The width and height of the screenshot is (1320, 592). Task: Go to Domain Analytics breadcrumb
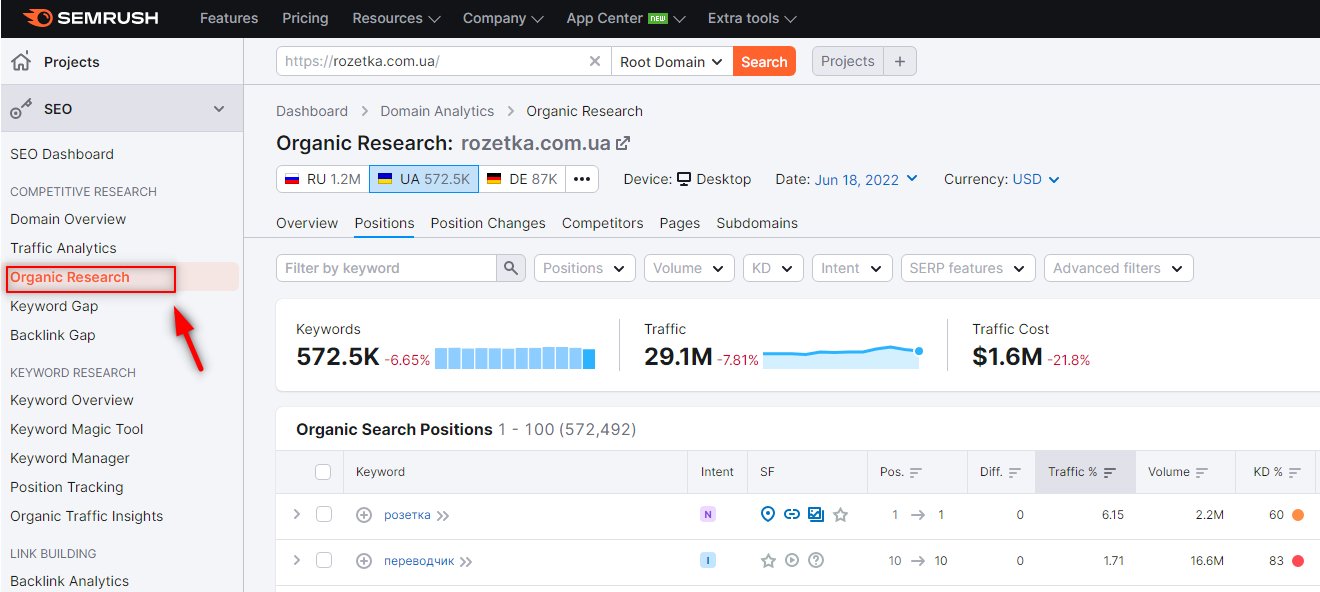point(437,111)
